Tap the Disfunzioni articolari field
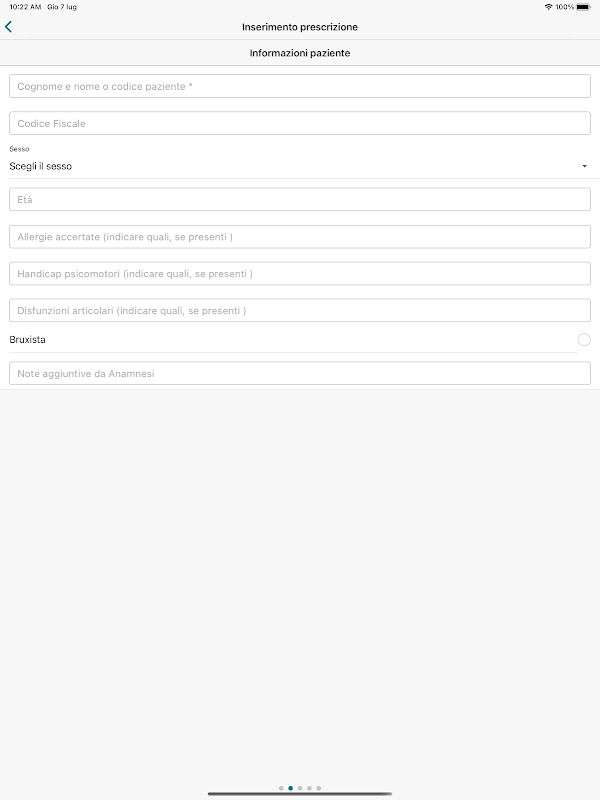The width and height of the screenshot is (600, 800). (x=300, y=310)
